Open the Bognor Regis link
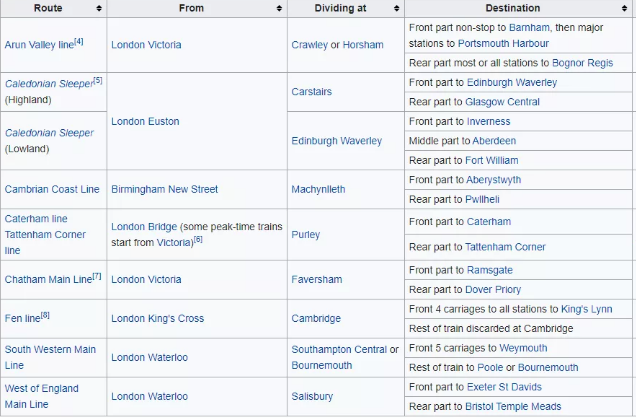Image resolution: width=636 pixels, height=418 pixels. pos(582,63)
